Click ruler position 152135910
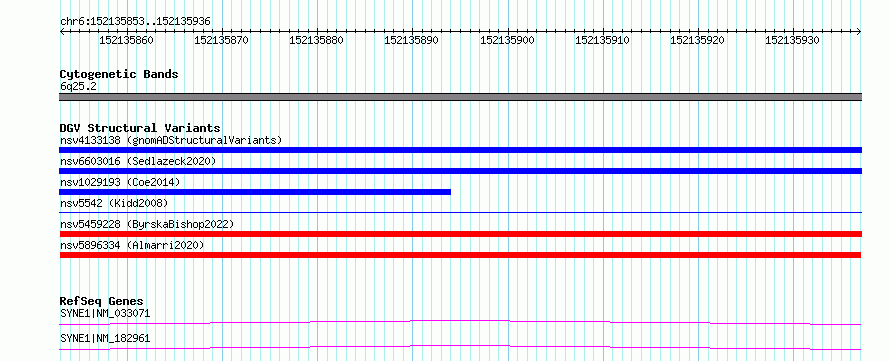890x361 pixels. 602,40
